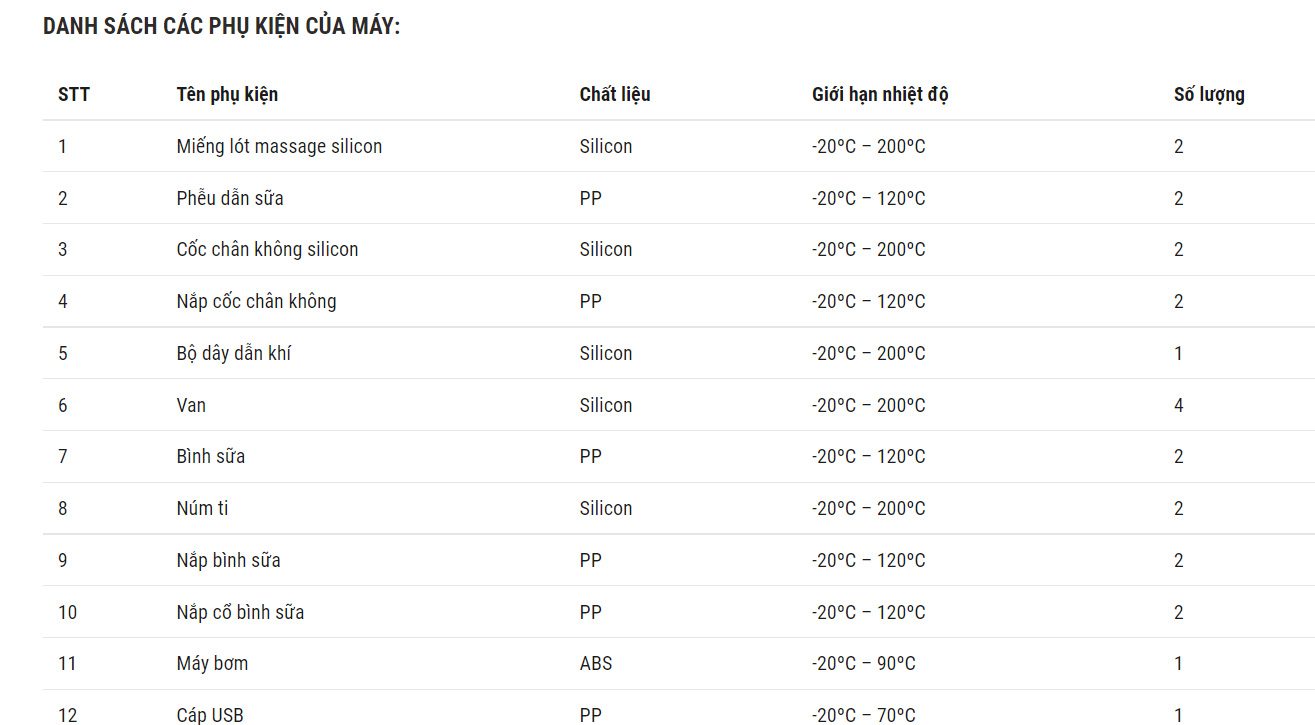Click the 'ABS' material cell
Screen dimensions: 1315x725
(595, 664)
